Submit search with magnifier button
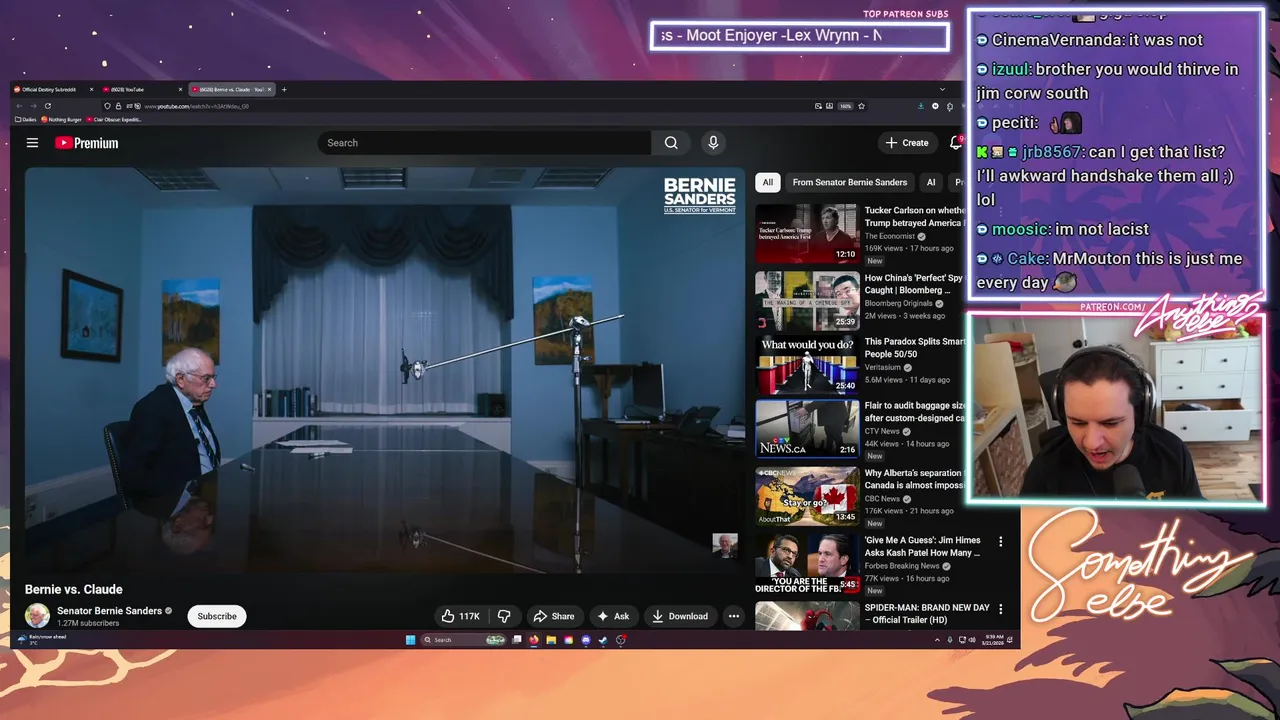 pyautogui.click(x=671, y=143)
